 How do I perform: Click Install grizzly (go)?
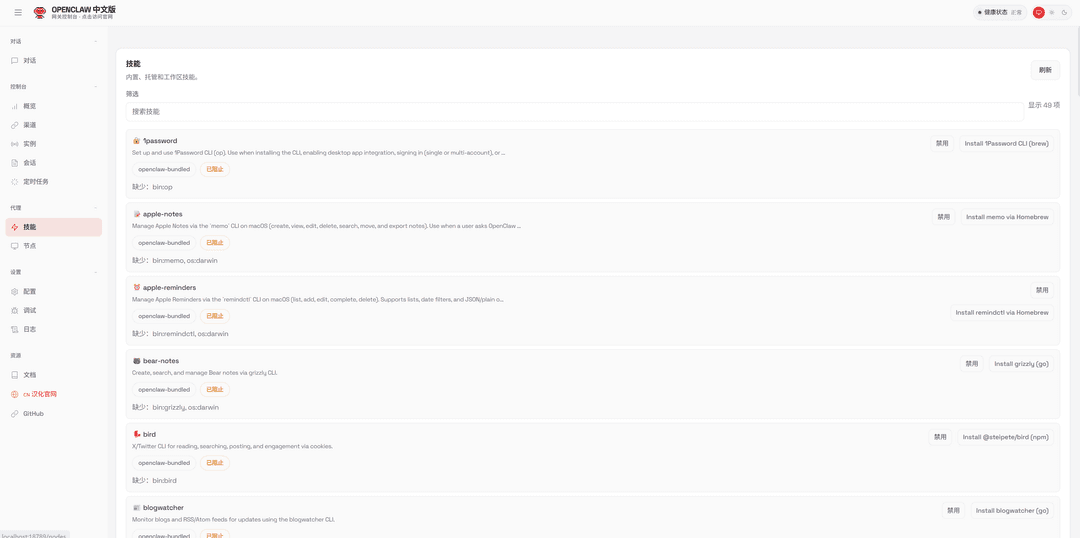tap(1021, 364)
